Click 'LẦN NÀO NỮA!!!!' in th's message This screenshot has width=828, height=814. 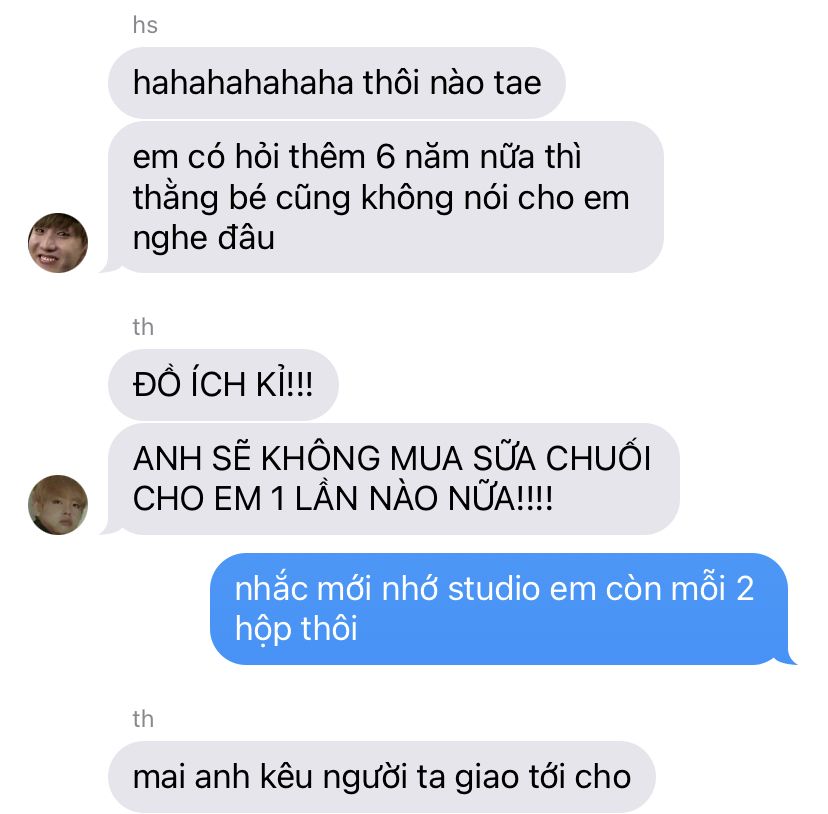coord(424,498)
